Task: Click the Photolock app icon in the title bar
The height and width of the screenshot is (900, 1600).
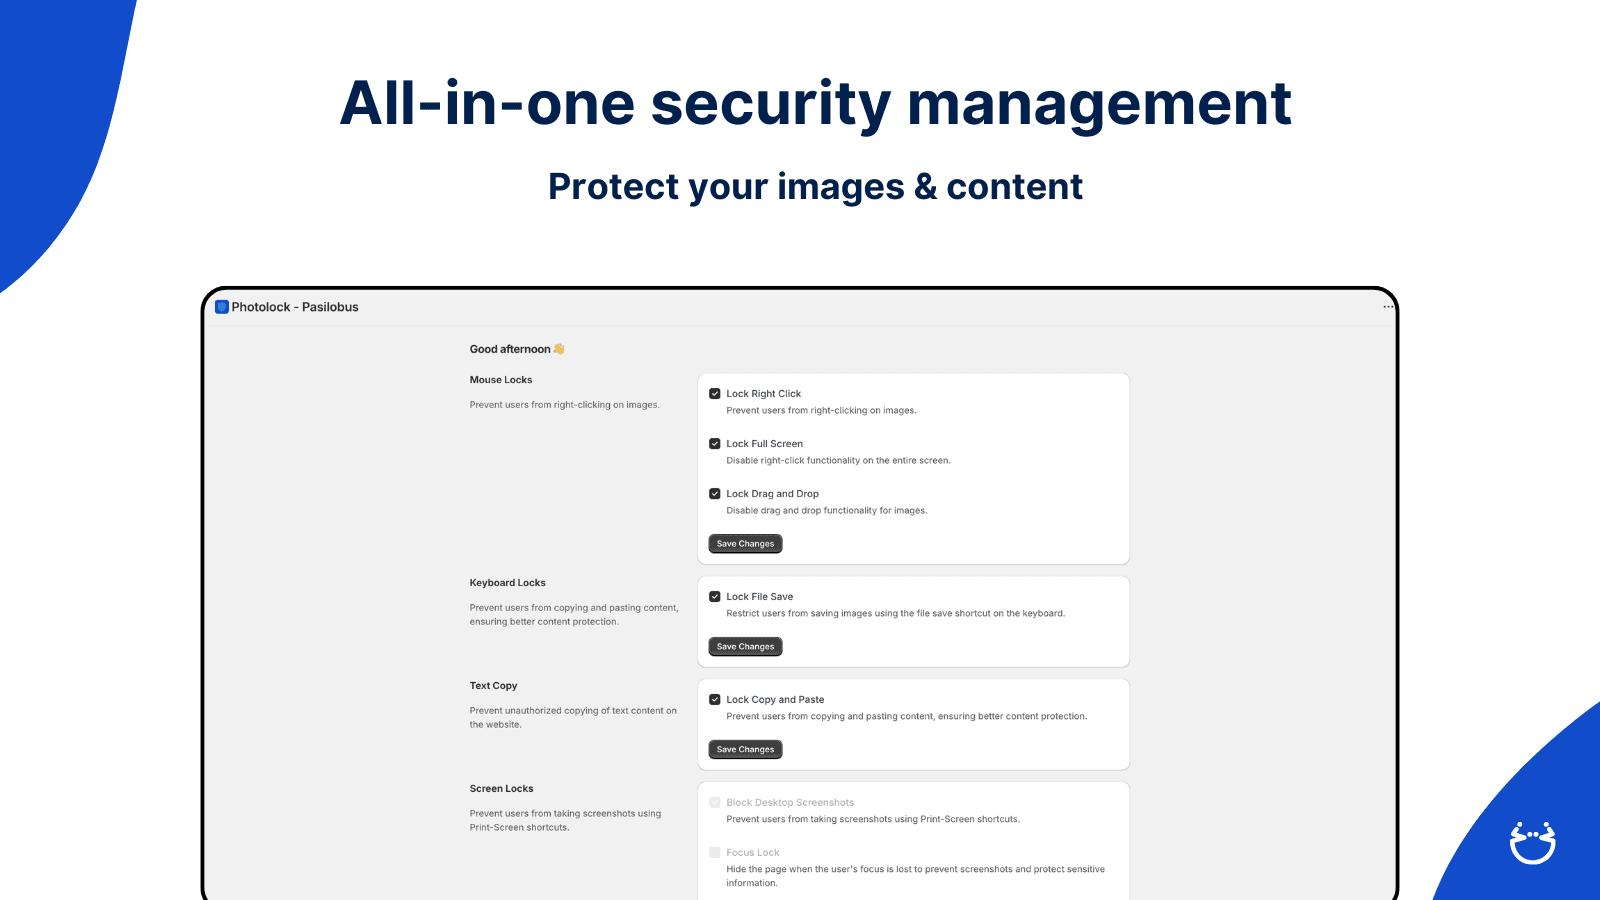Action: click(221, 307)
